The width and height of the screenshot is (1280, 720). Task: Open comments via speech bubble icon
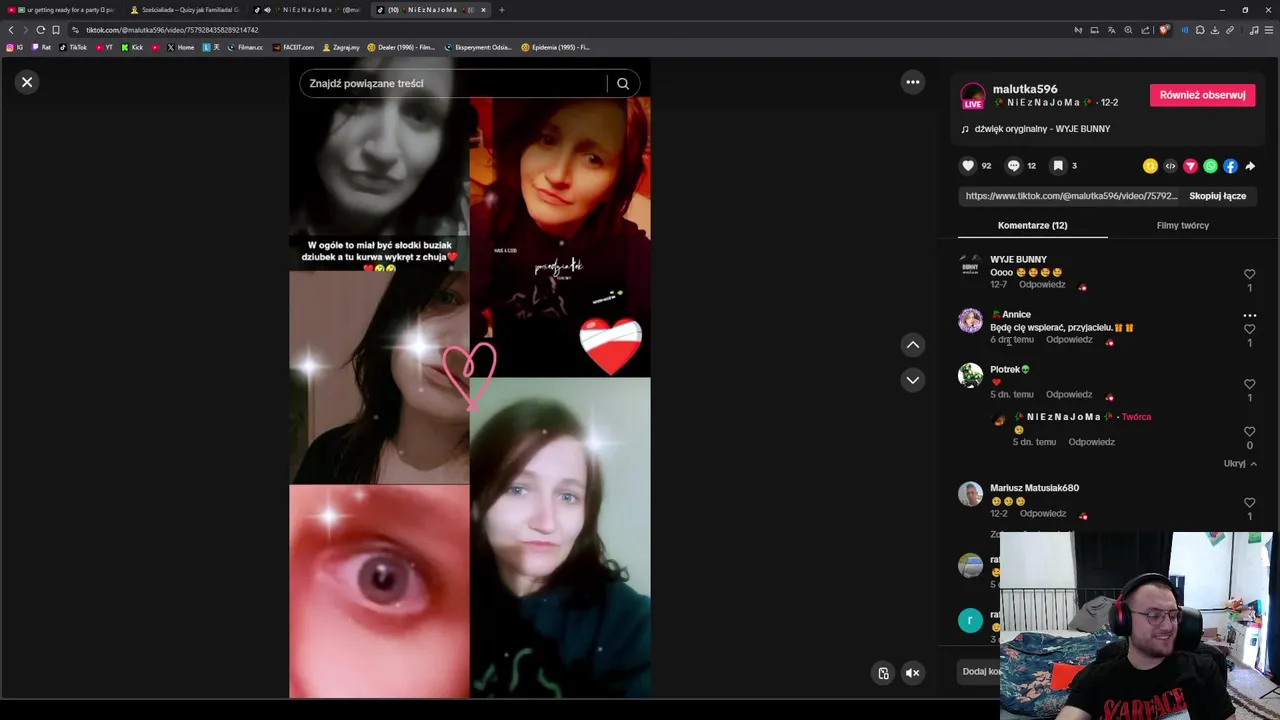[x=1013, y=166]
